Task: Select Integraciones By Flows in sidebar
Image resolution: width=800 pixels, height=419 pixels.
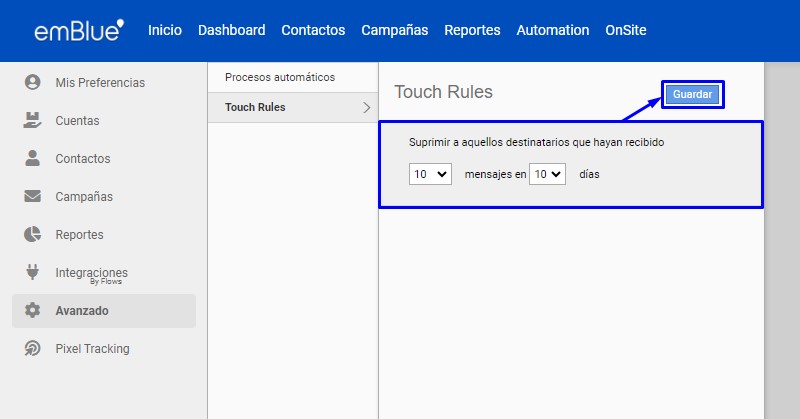Action: 92,275
